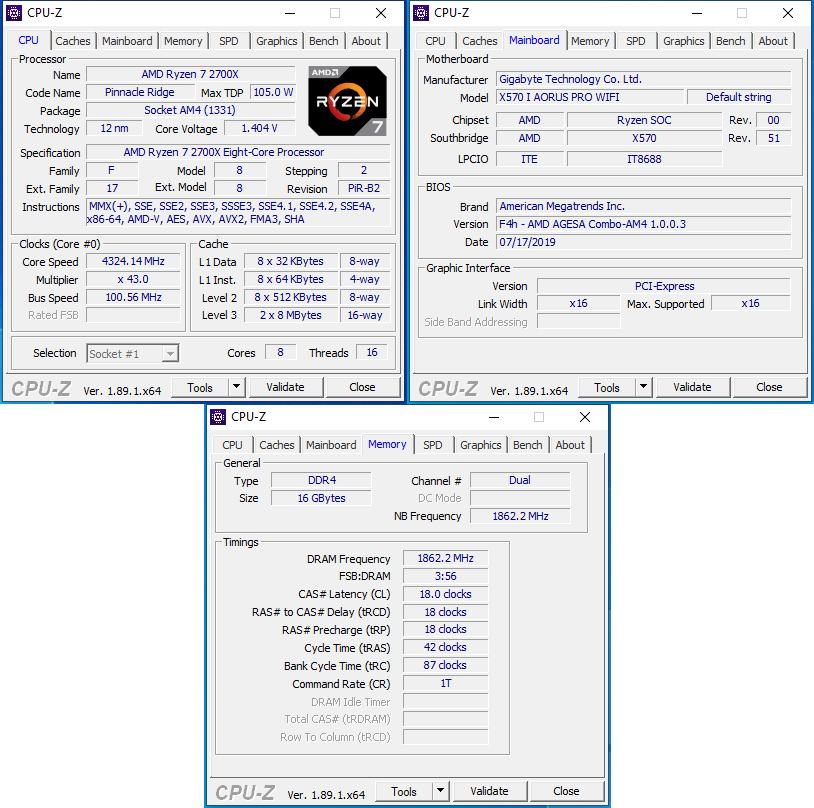Click the '4324.14 MHz' core speed value
Screen dimensions: 814x808
133,261
